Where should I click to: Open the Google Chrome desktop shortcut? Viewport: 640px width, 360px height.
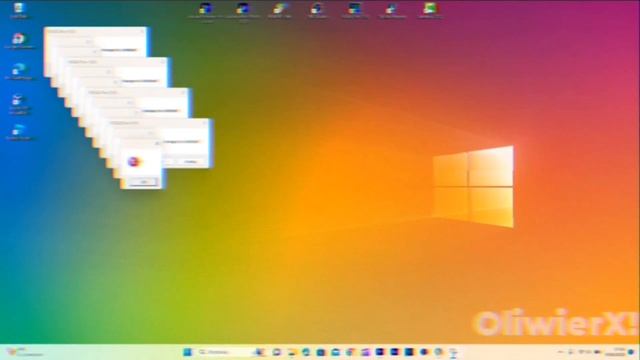tap(18, 41)
